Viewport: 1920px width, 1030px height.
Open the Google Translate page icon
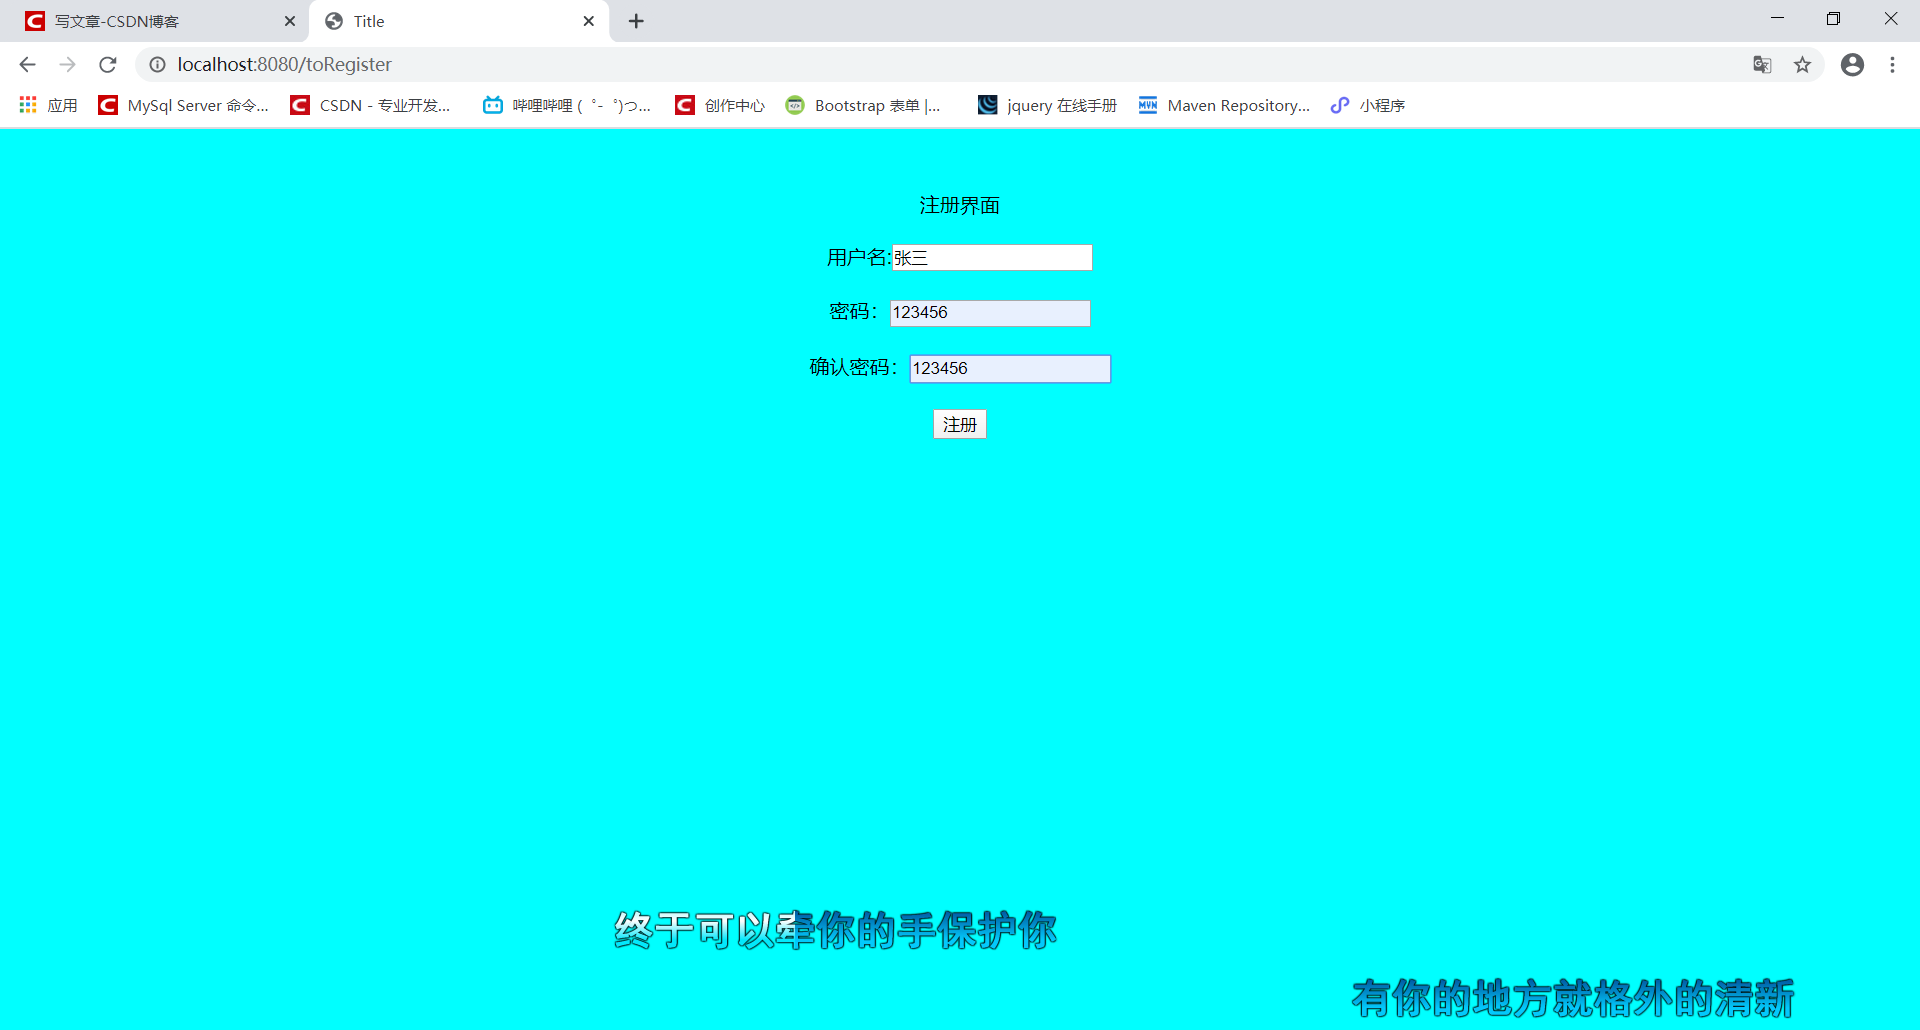tap(1762, 64)
